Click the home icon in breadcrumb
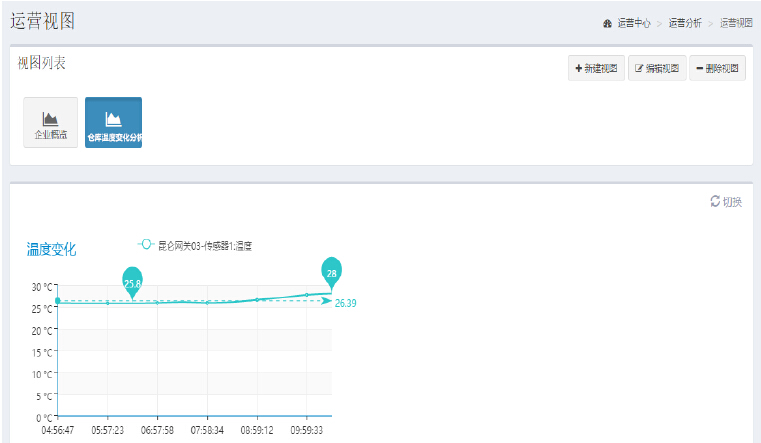Viewport: 761px width, 443px height. (607, 23)
